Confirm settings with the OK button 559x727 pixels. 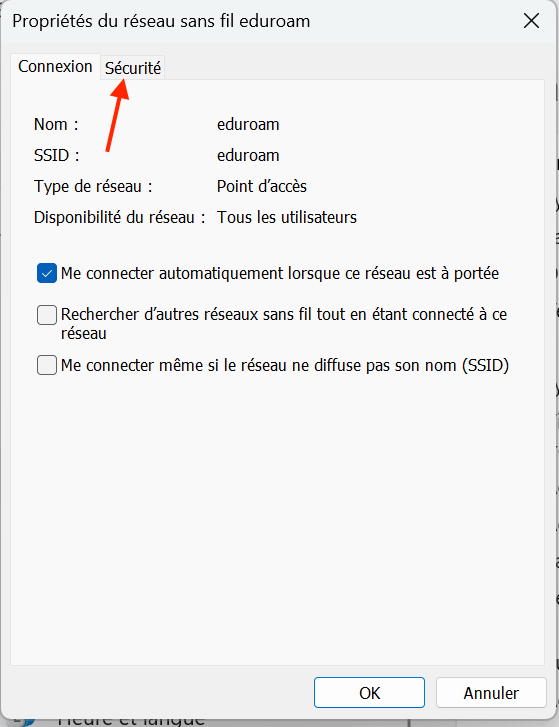(x=369, y=693)
